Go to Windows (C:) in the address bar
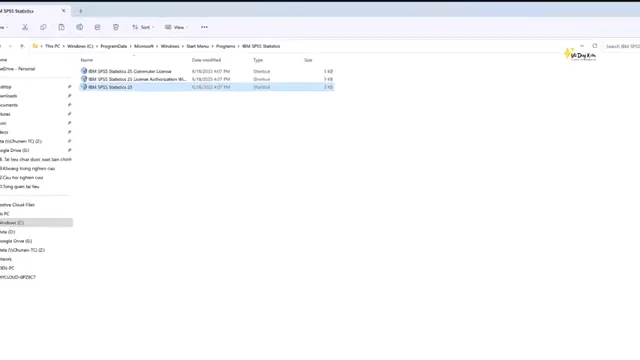 (80, 46)
